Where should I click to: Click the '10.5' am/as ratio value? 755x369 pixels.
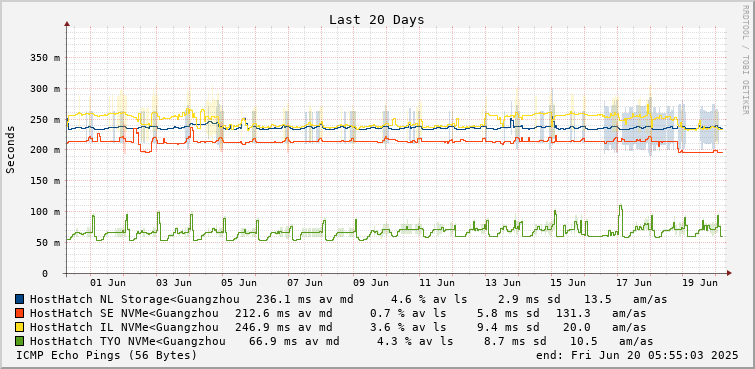[584, 342]
